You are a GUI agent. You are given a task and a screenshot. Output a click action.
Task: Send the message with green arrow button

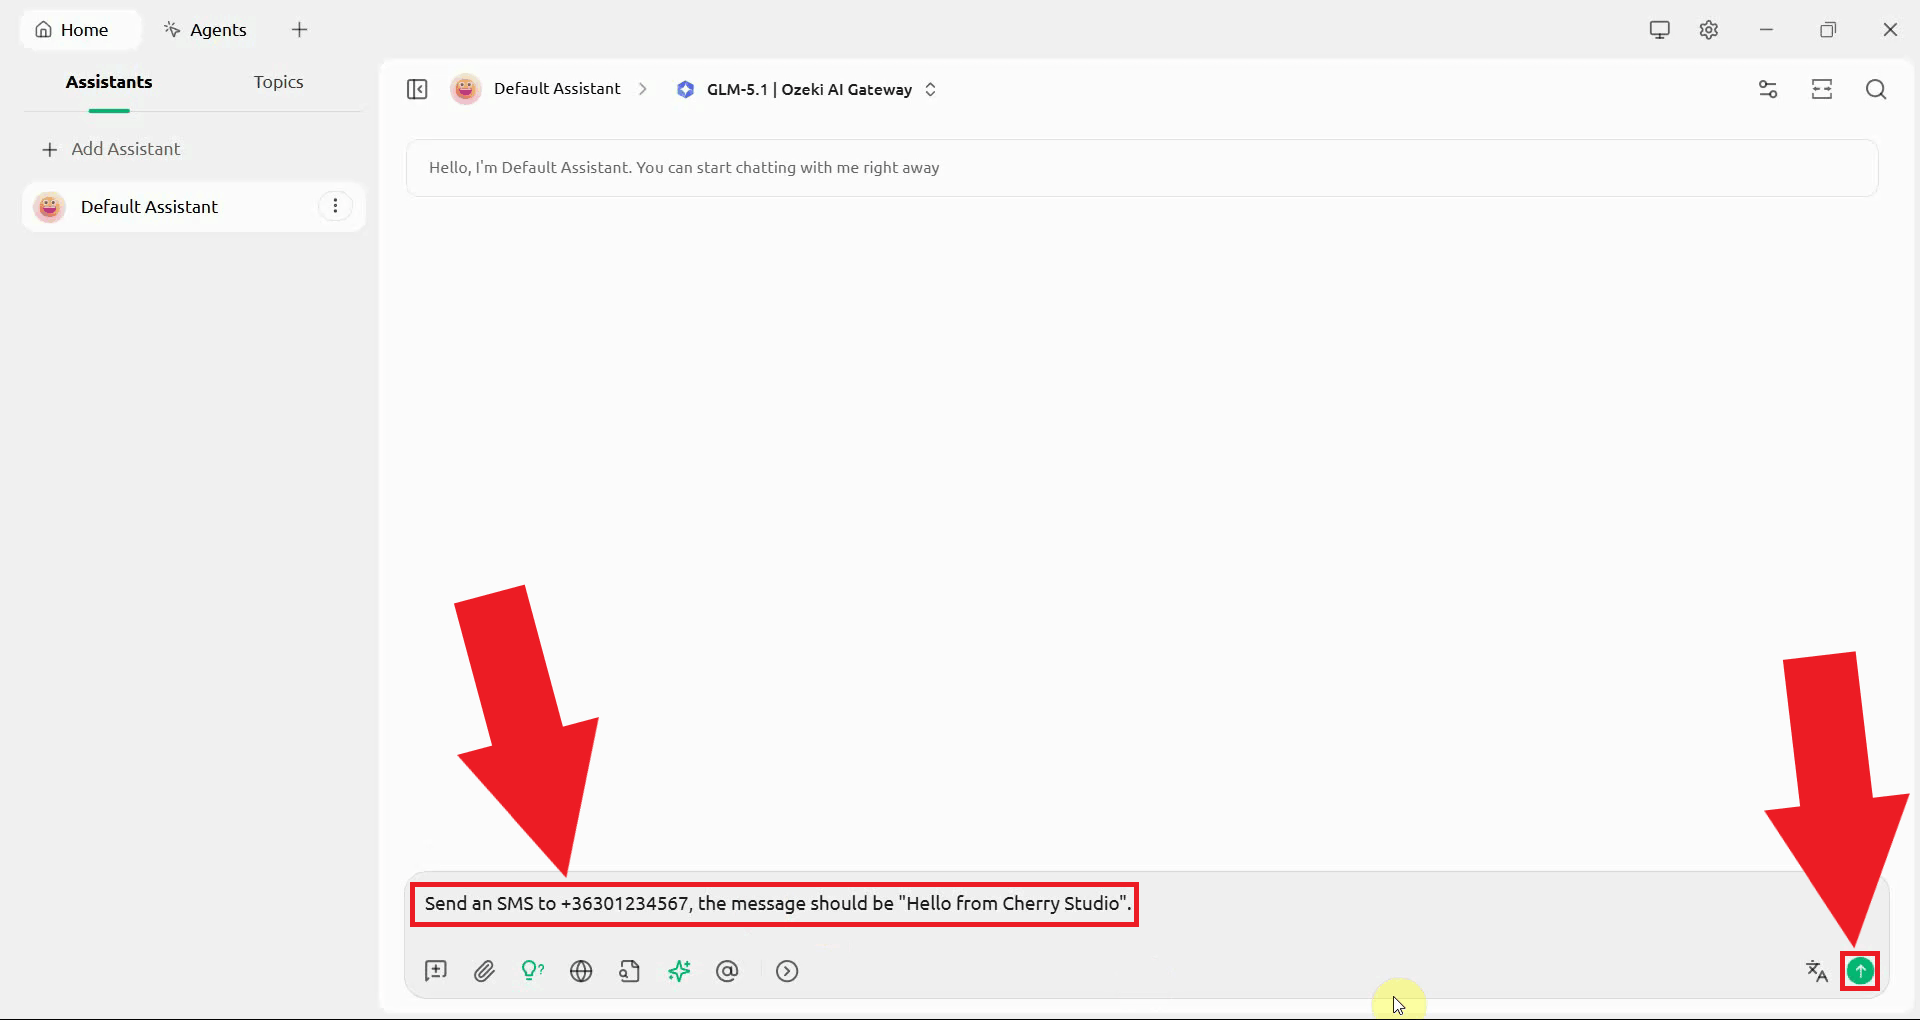point(1860,971)
